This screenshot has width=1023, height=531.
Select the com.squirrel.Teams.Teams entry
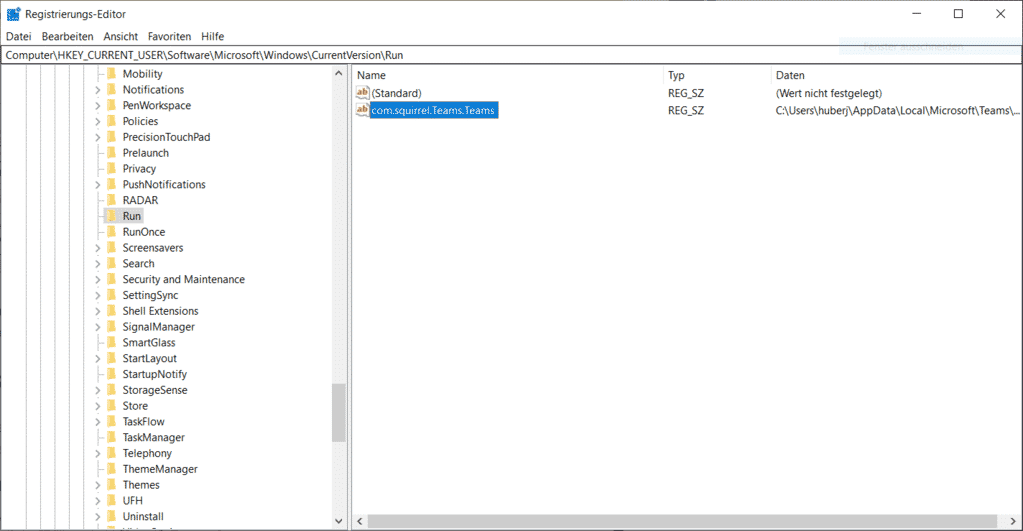433,110
